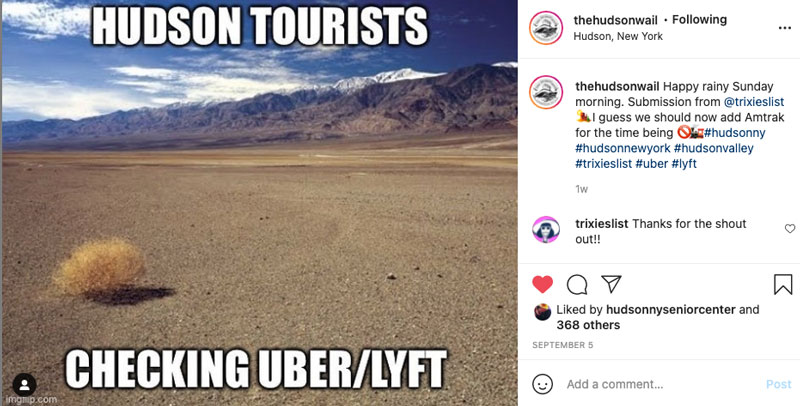Save post with bookmark icon

click(783, 285)
